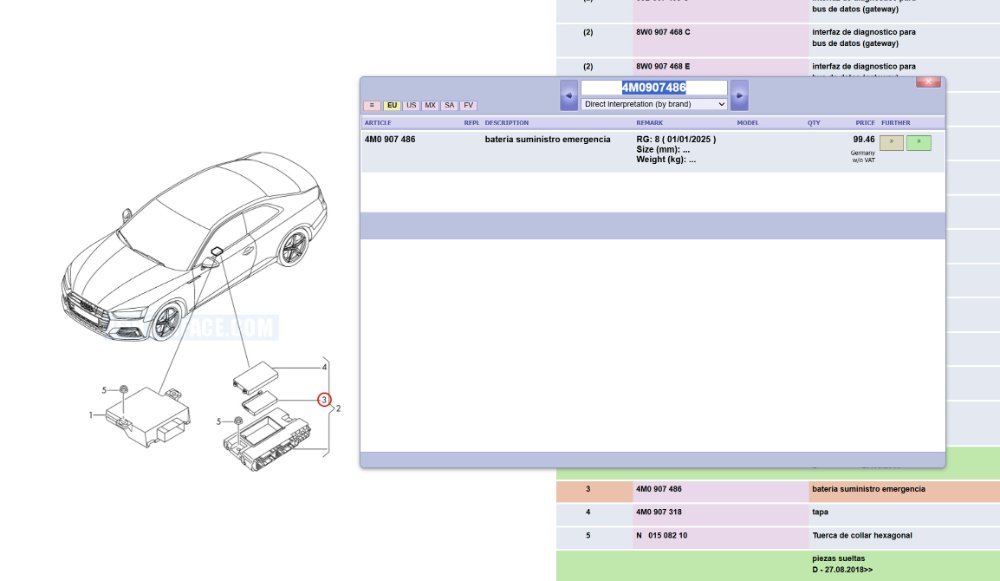
Task: Click callout number 2 beside the diagram bracket
Action: [x=338, y=408]
